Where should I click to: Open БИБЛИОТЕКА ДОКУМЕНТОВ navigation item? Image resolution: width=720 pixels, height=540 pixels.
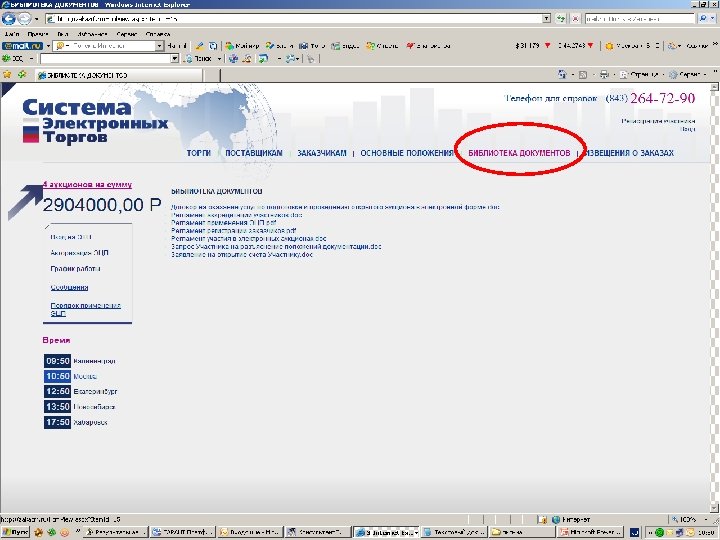(x=519, y=153)
